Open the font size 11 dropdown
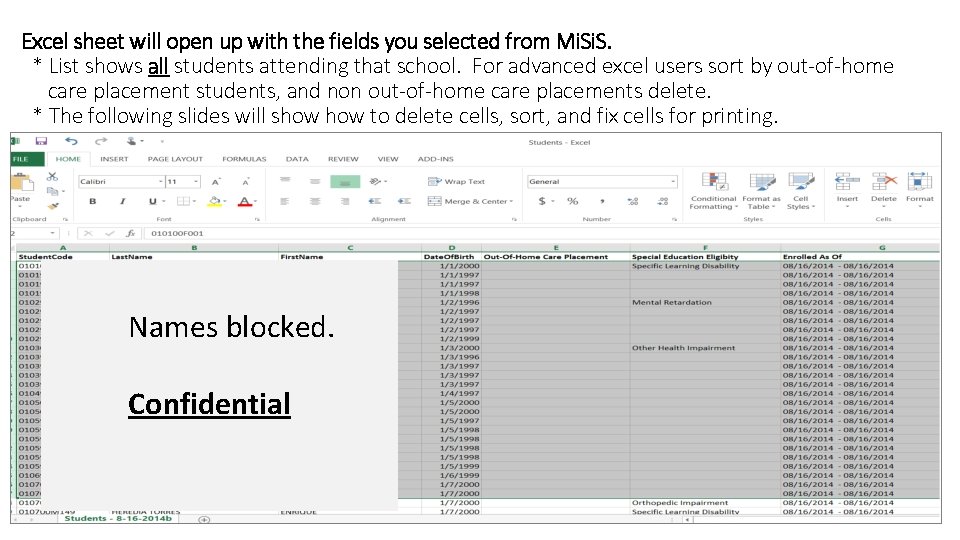The image size is (960, 540). [x=196, y=181]
